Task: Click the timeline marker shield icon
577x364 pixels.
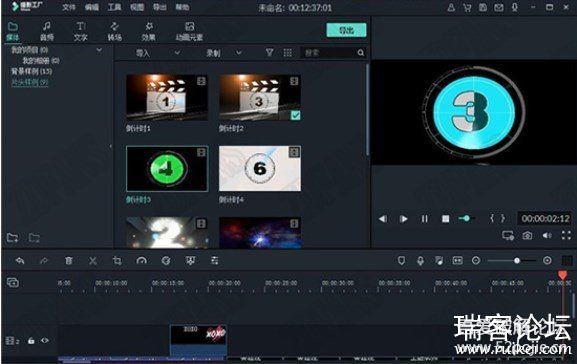Action: click(401, 261)
